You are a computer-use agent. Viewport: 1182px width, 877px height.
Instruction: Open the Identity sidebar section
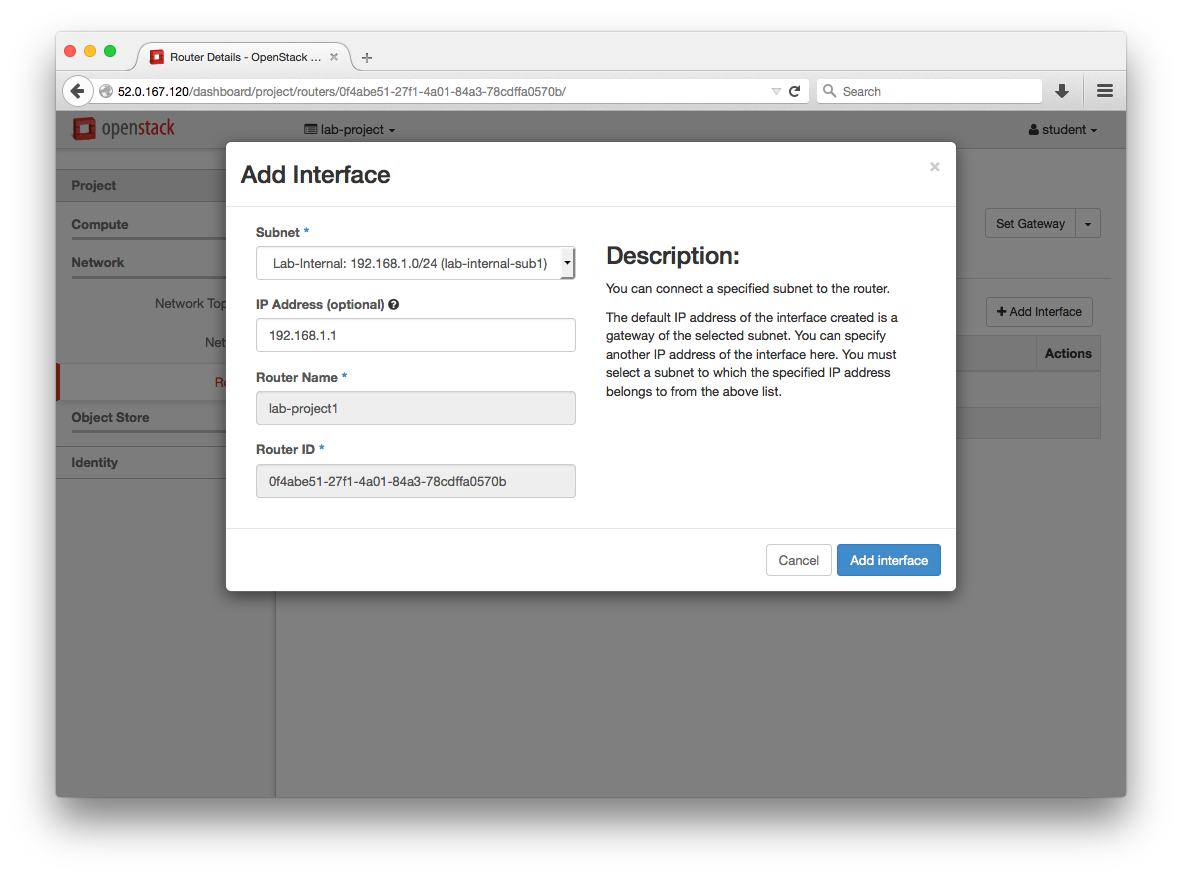94,463
